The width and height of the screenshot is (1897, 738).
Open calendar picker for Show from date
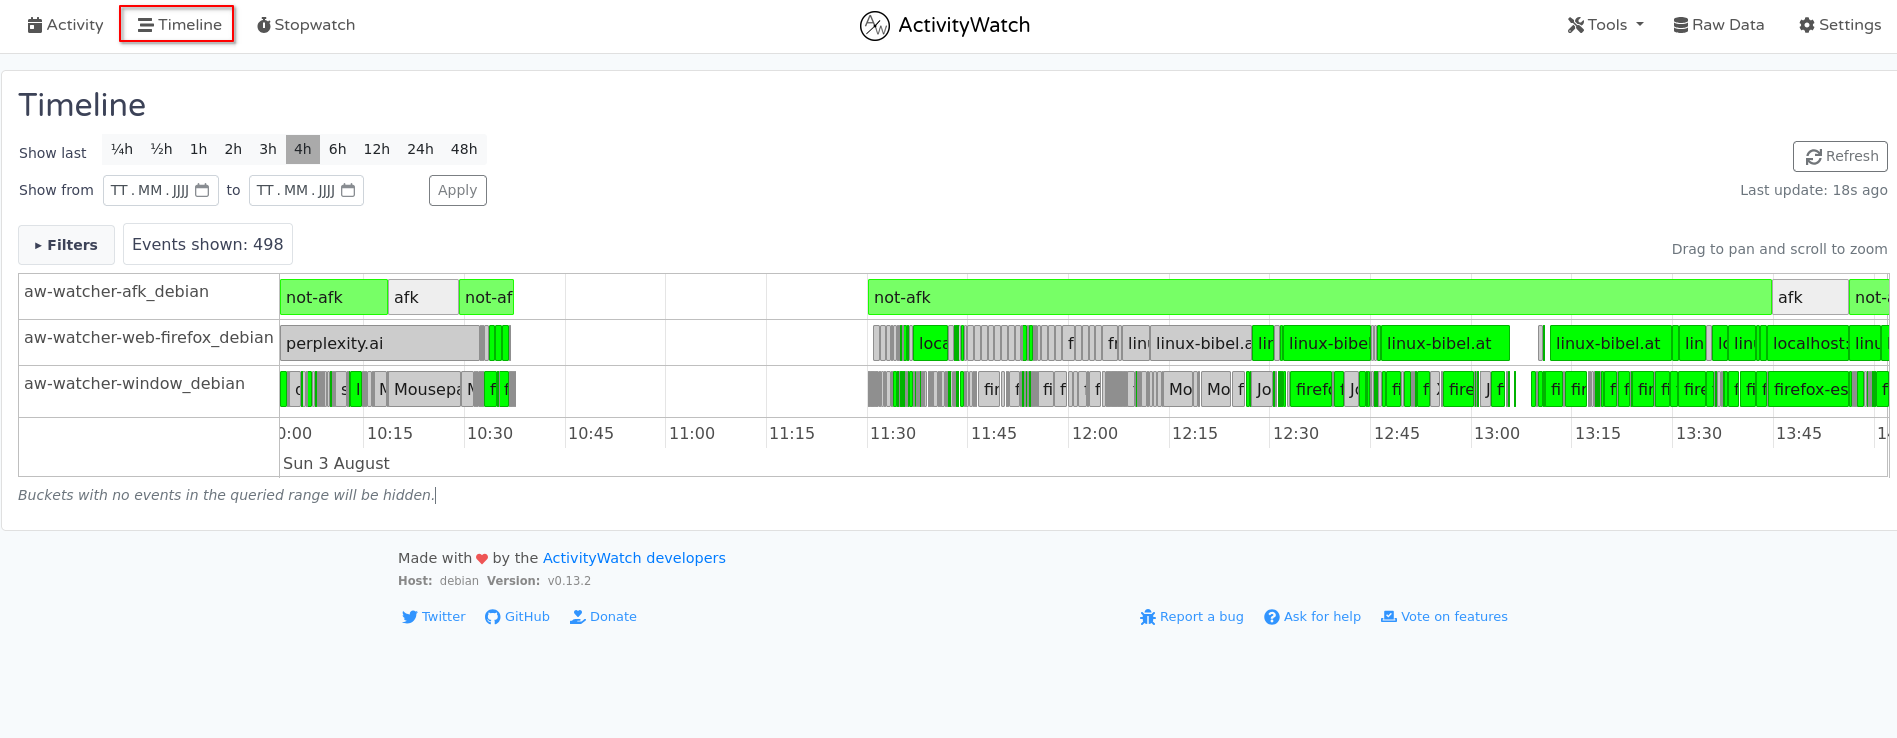202,190
